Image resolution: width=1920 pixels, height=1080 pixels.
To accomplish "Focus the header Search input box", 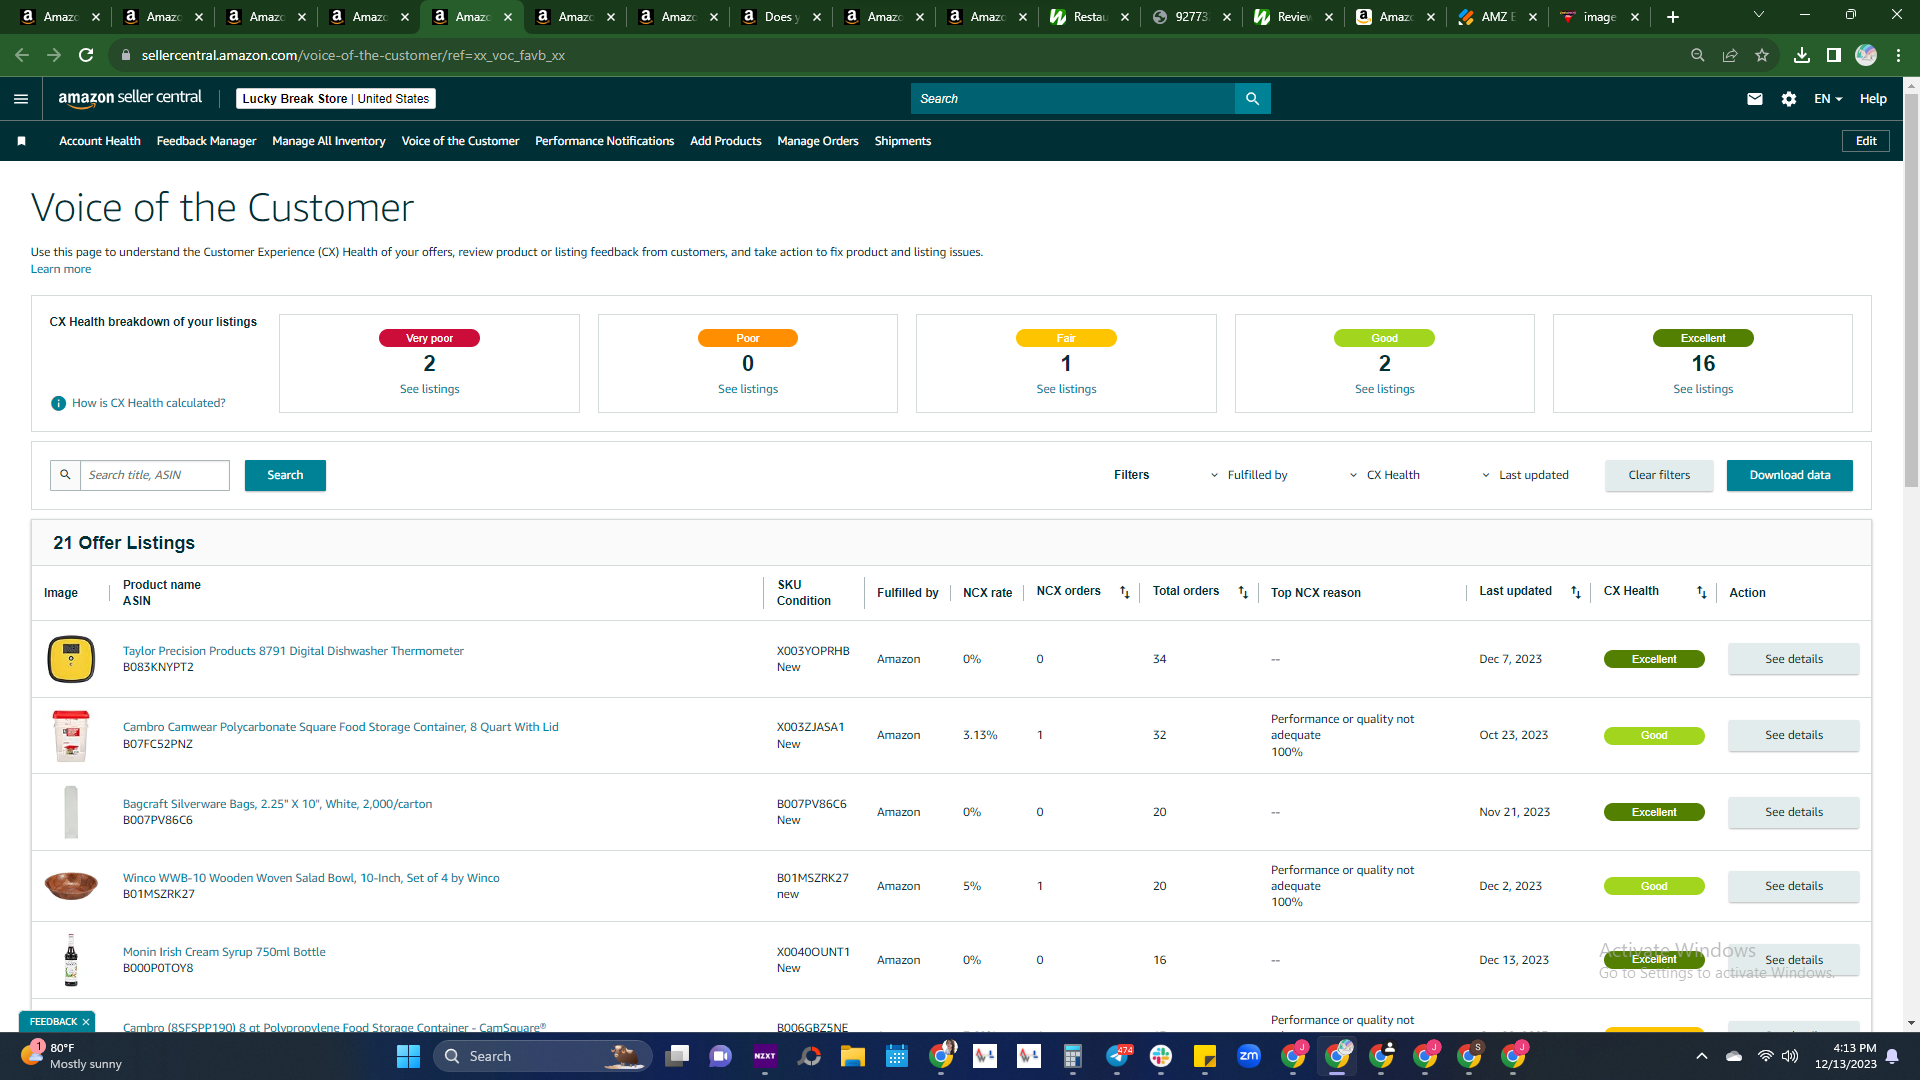I will [1073, 98].
